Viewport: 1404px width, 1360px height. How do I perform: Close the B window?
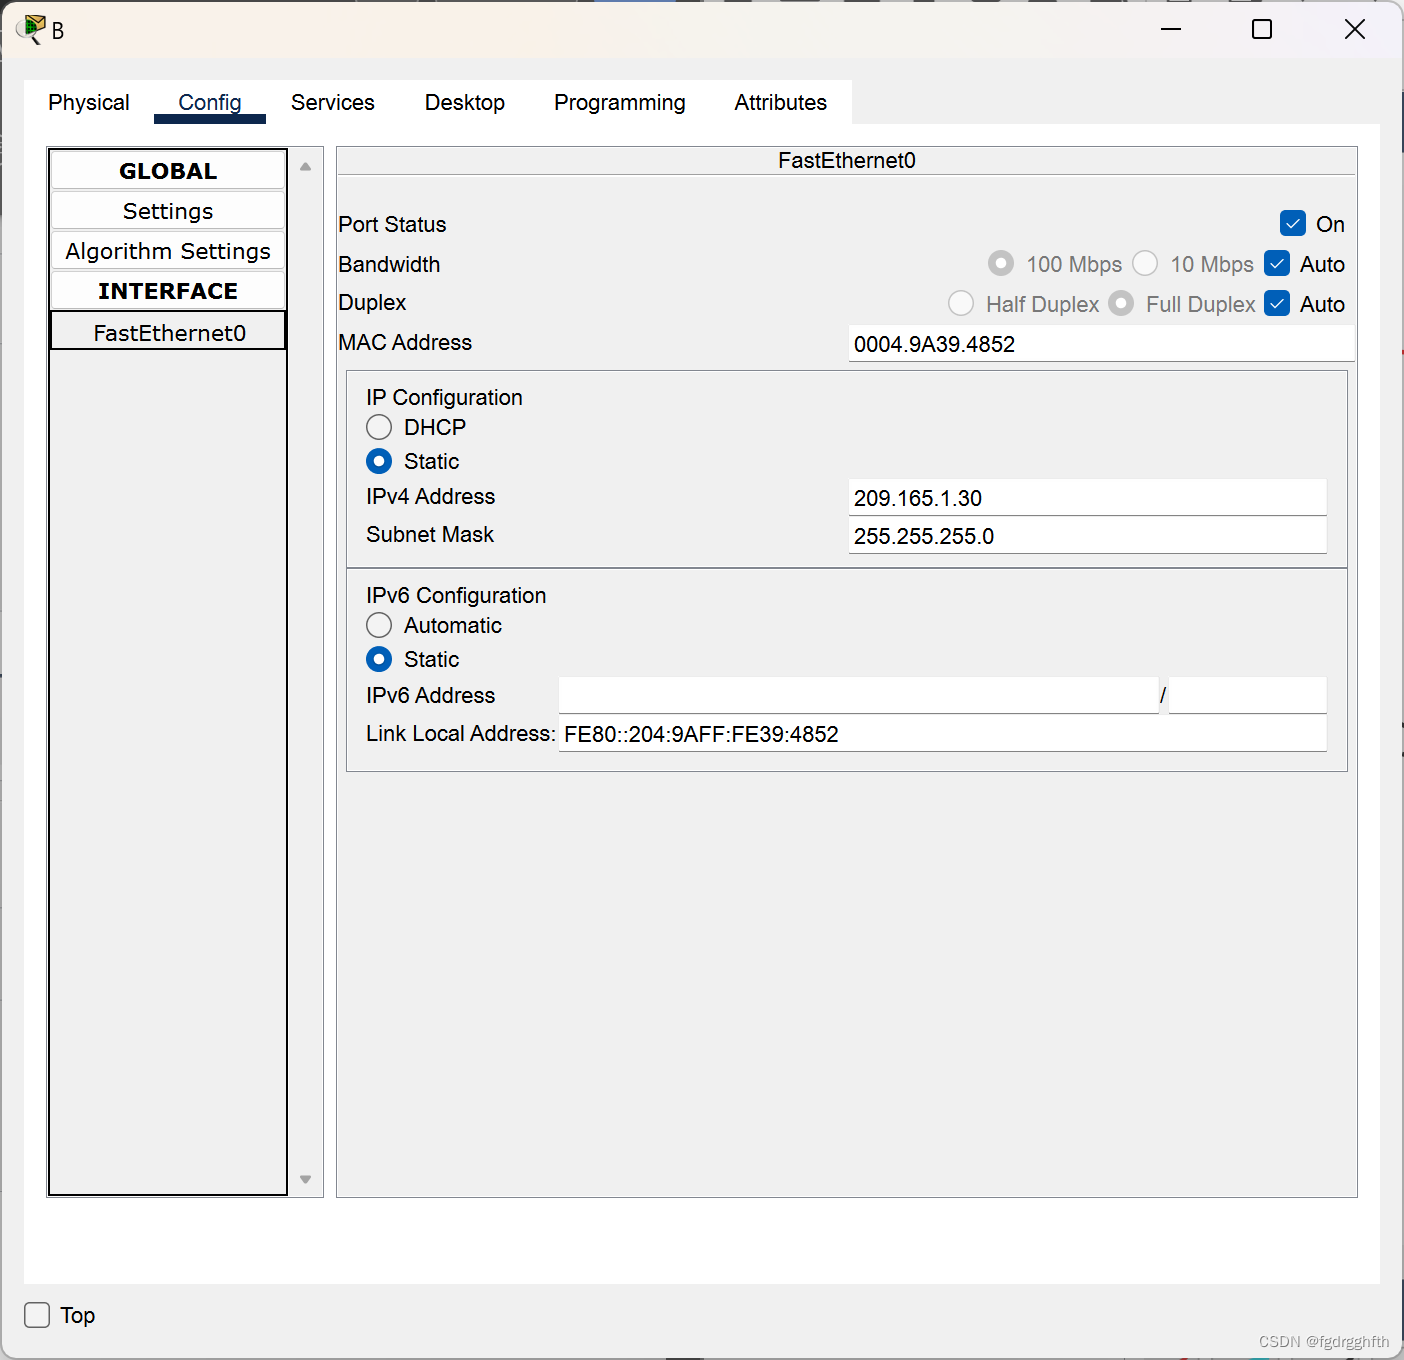pyautogui.click(x=1355, y=29)
